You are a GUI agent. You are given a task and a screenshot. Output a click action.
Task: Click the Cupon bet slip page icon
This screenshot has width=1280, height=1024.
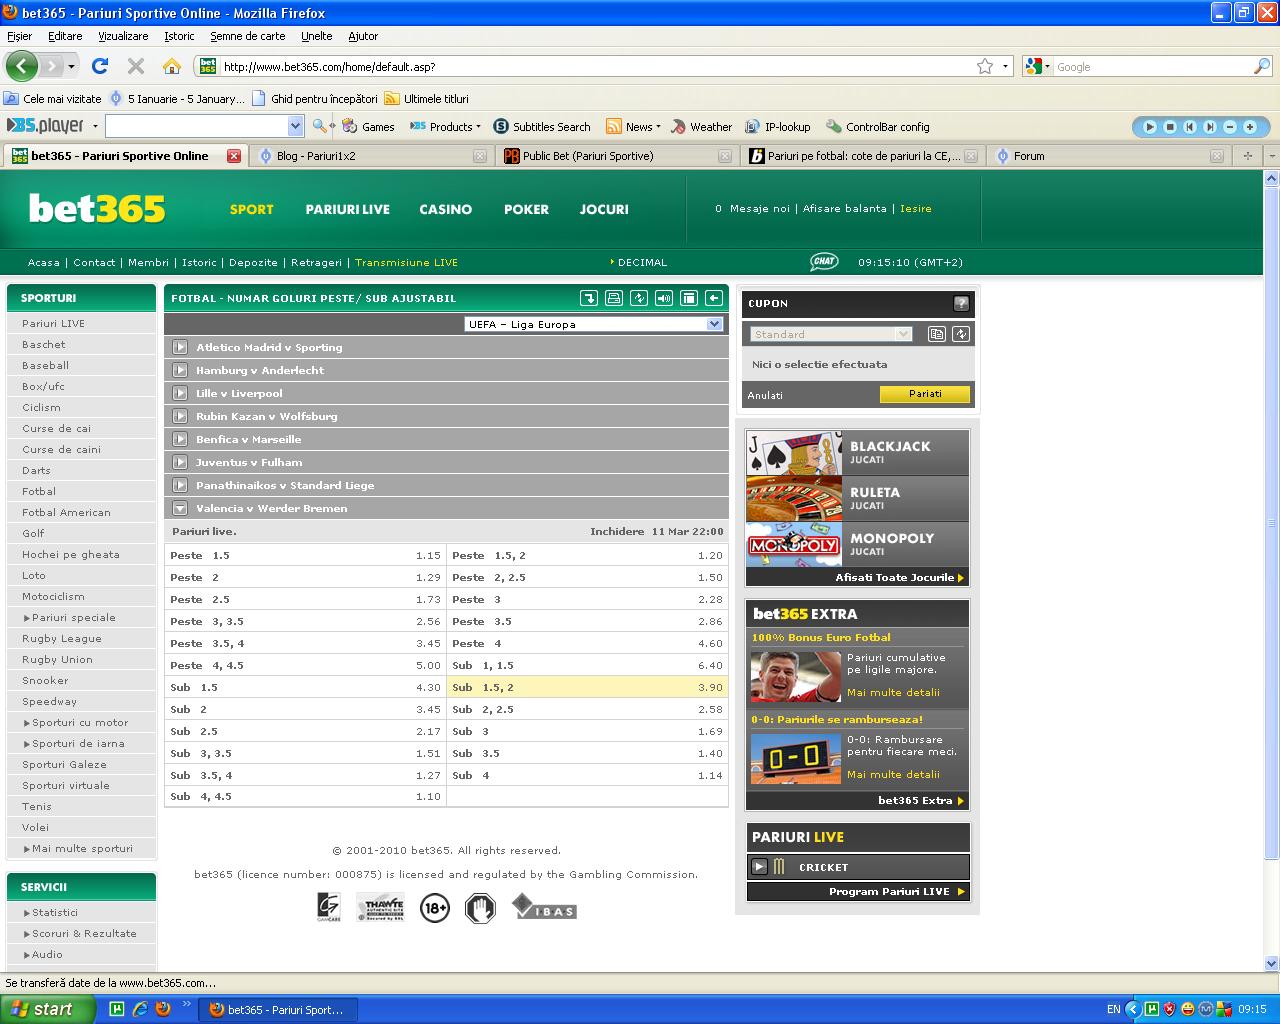(x=937, y=334)
